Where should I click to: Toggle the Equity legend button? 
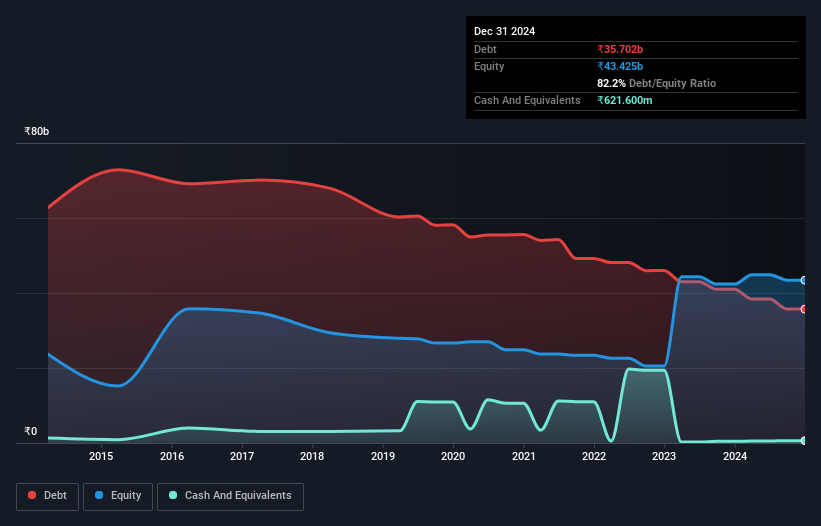pyautogui.click(x=118, y=496)
